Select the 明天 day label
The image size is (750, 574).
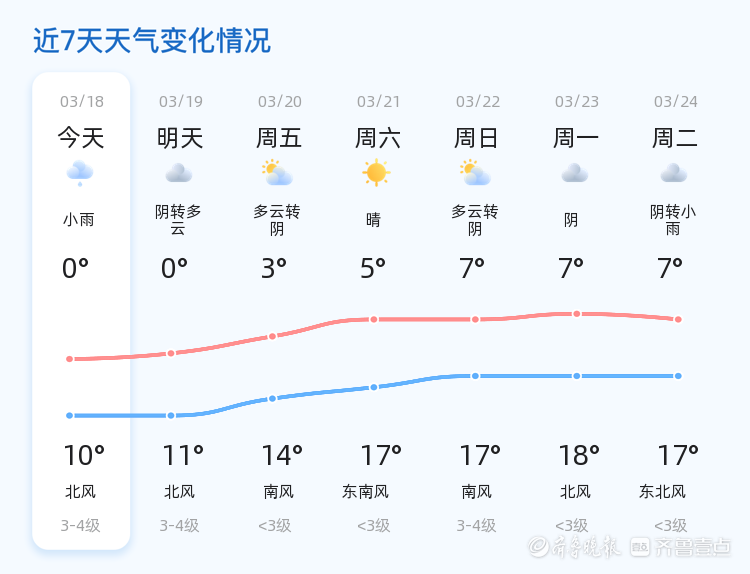(180, 138)
